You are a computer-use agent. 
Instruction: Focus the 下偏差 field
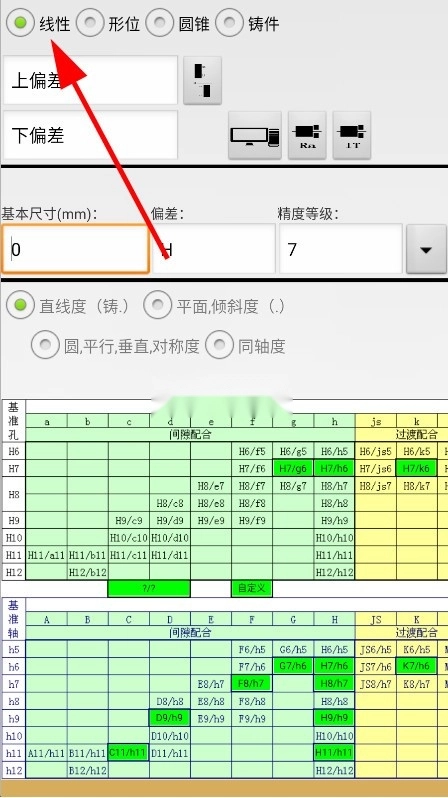tap(91, 135)
